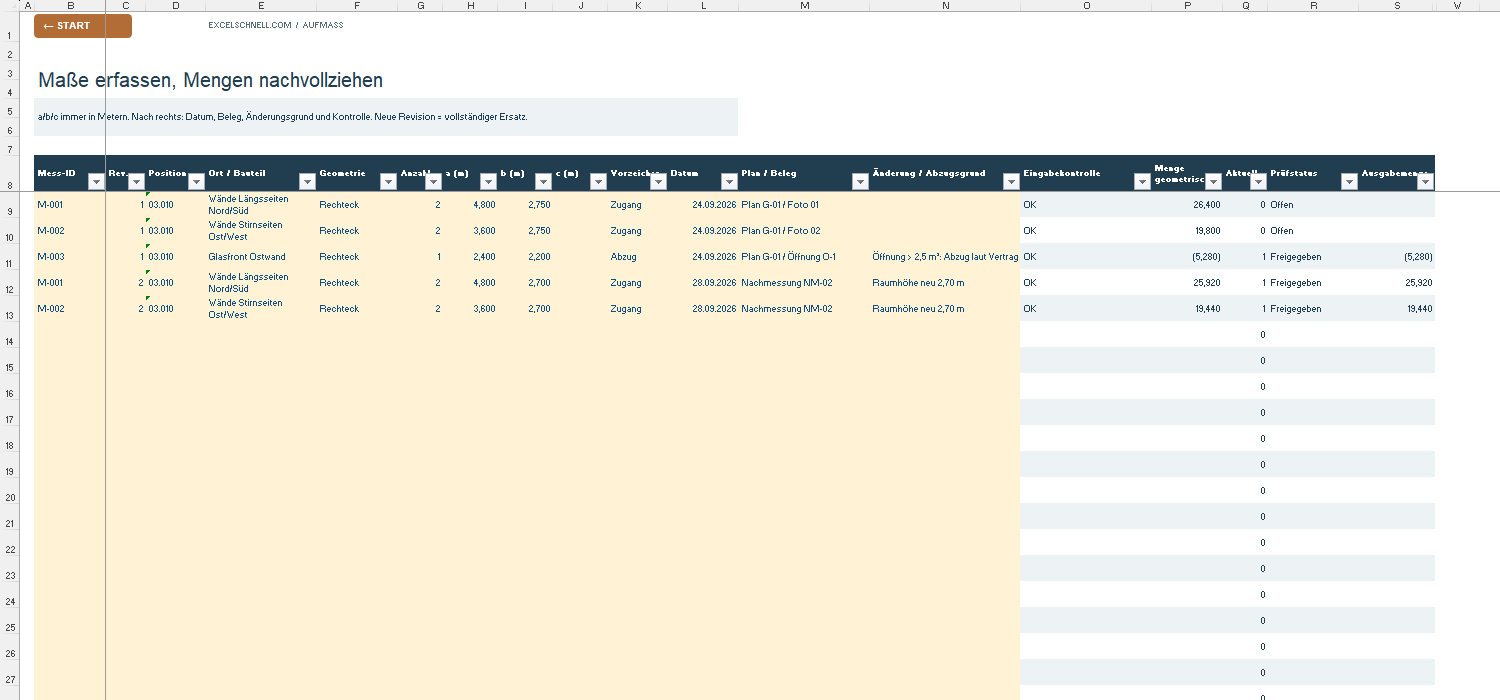The image size is (1500, 700).
Task: Select the 2,200 b (m) cell
Action: tap(525, 257)
